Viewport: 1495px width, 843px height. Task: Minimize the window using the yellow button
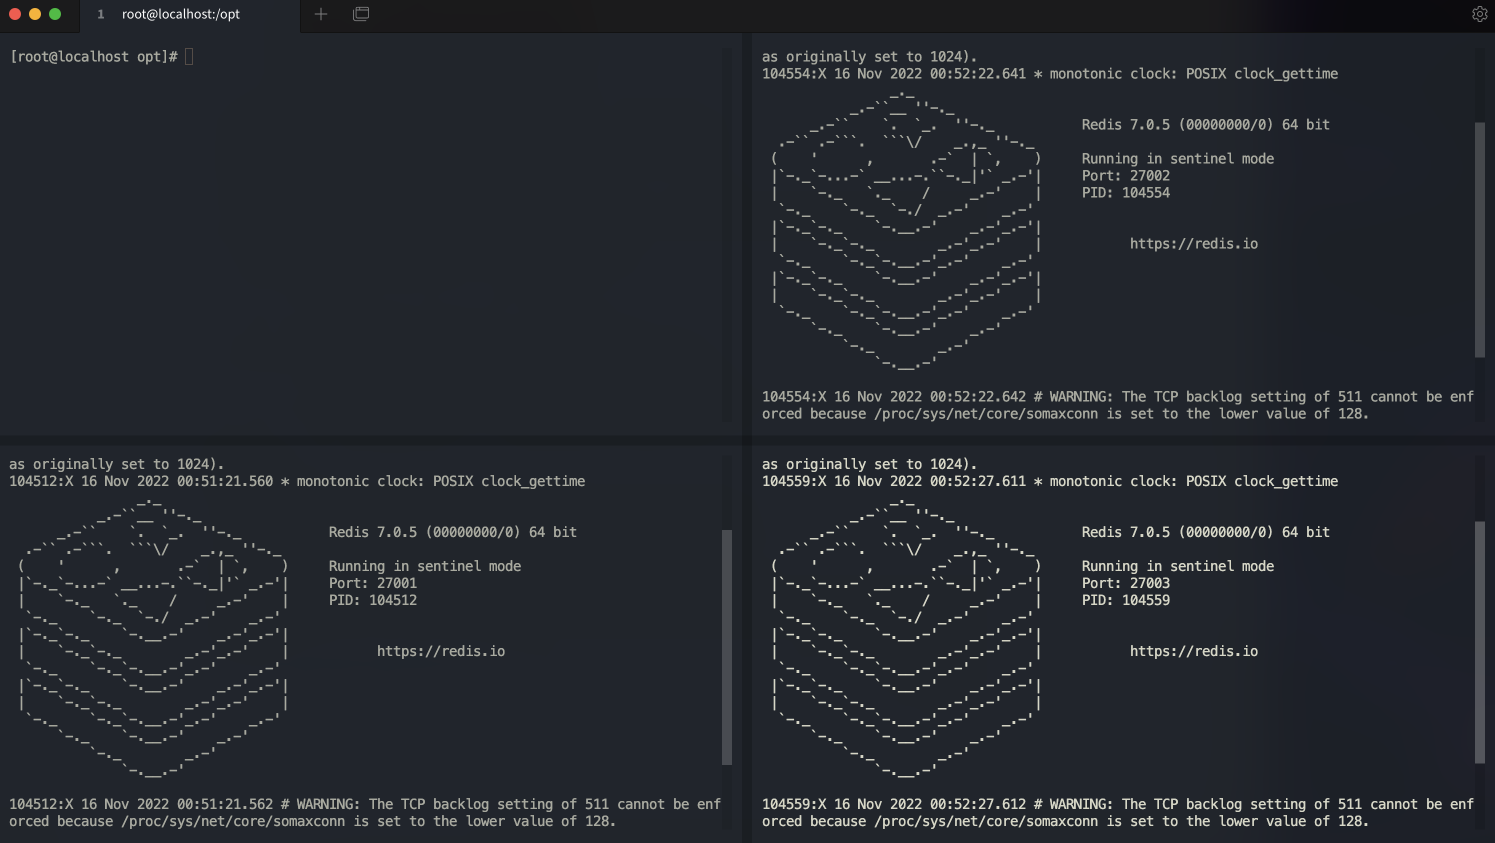[35, 14]
